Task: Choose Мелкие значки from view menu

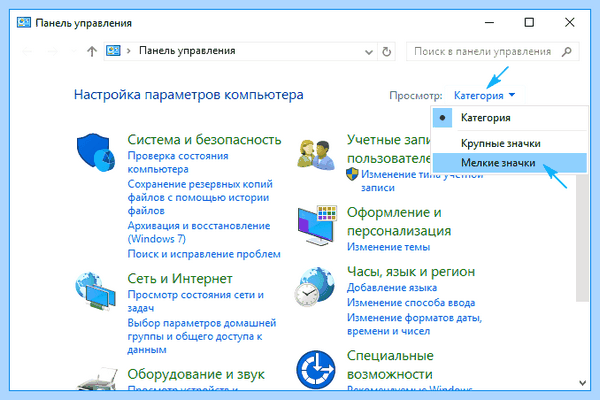Action: pyautogui.click(x=509, y=163)
